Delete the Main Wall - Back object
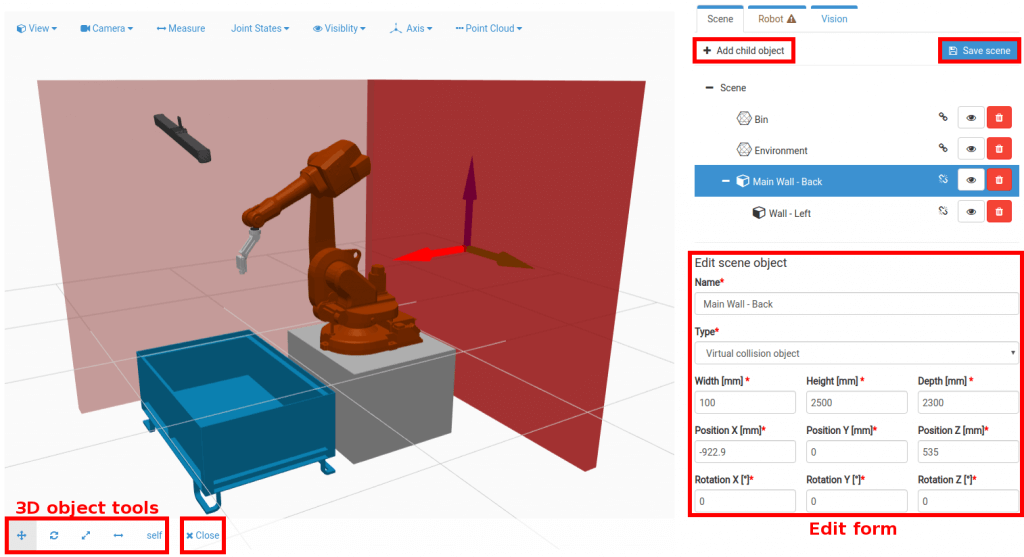 coord(999,180)
